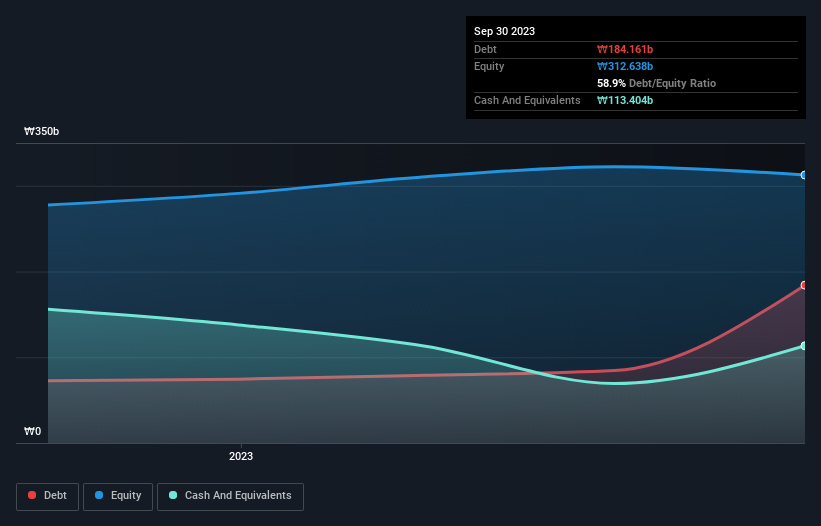Click the Sep 30 2023 tooltip date
This screenshot has width=821, height=526.
point(504,31)
